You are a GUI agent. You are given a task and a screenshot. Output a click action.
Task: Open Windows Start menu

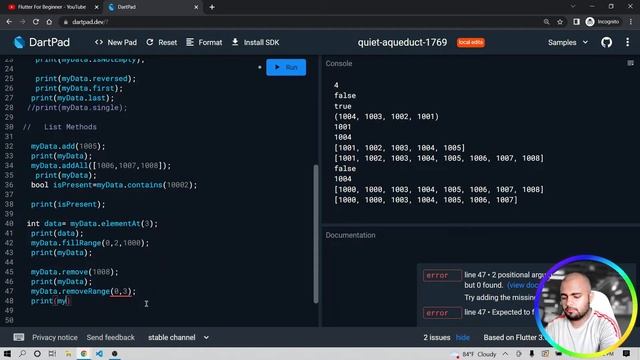point(7,353)
